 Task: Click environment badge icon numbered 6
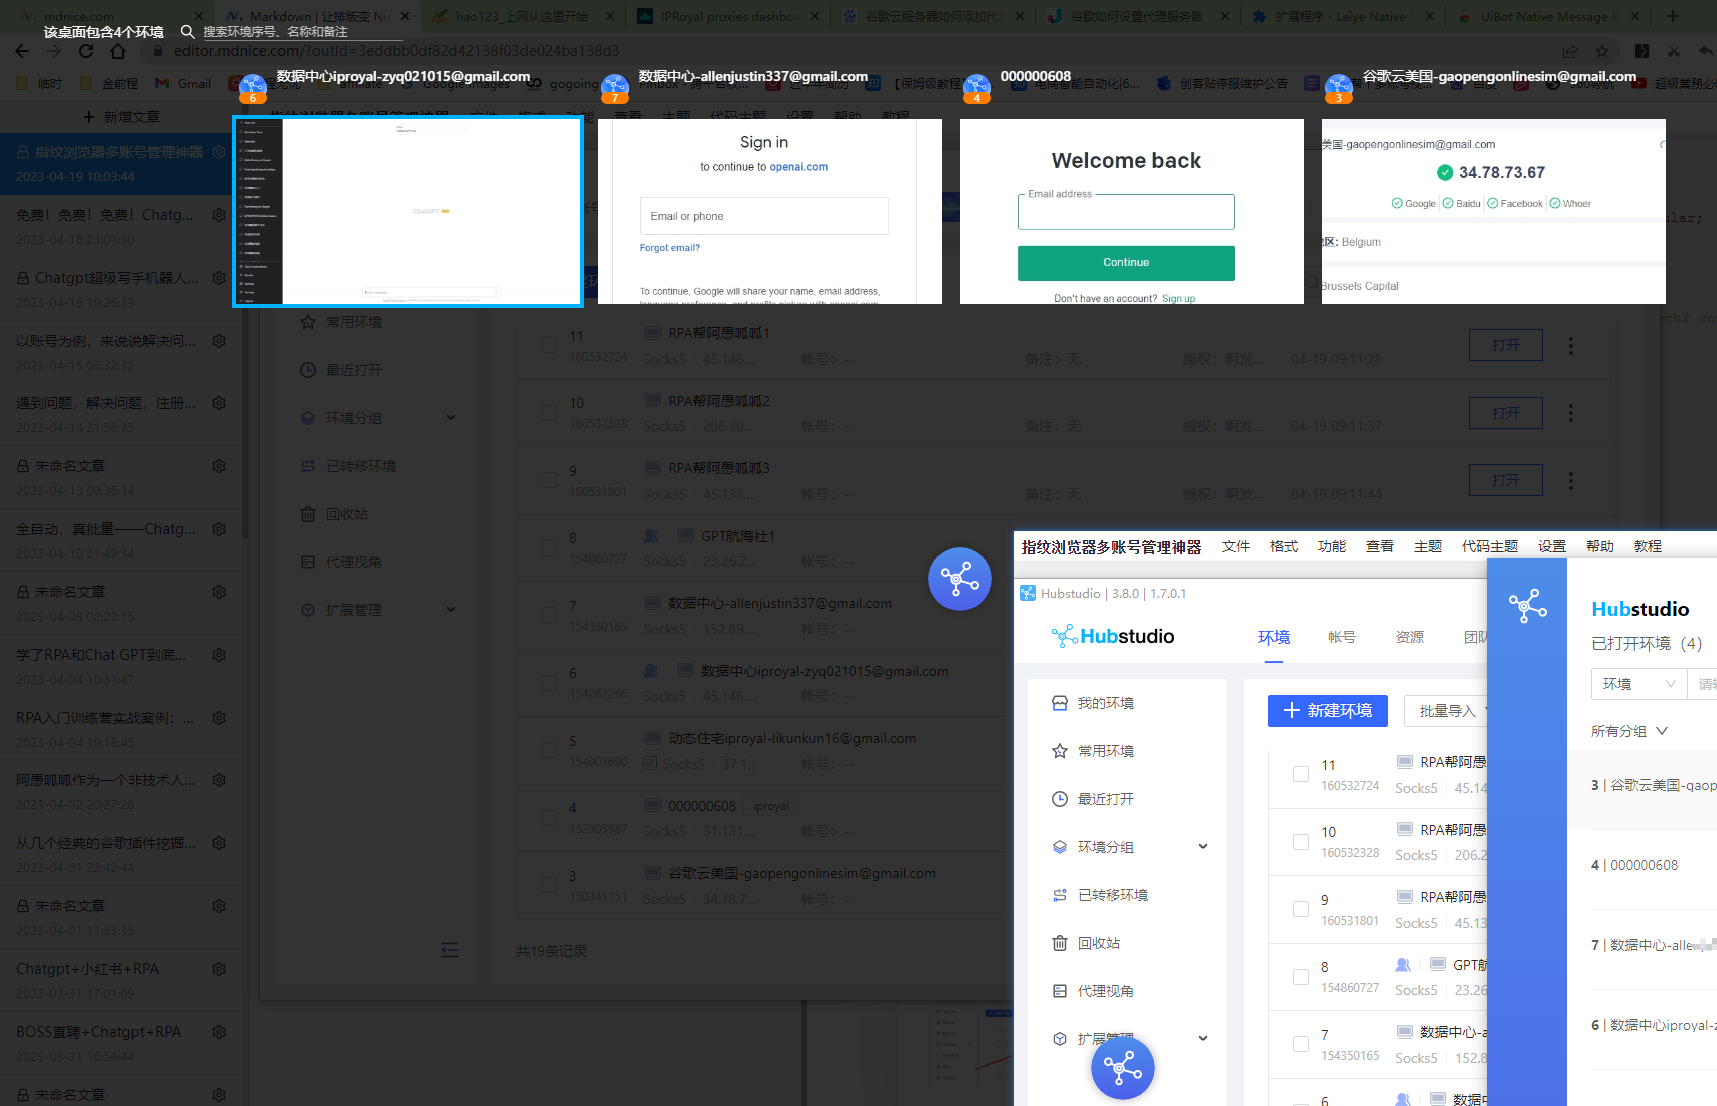click(253, 88)
